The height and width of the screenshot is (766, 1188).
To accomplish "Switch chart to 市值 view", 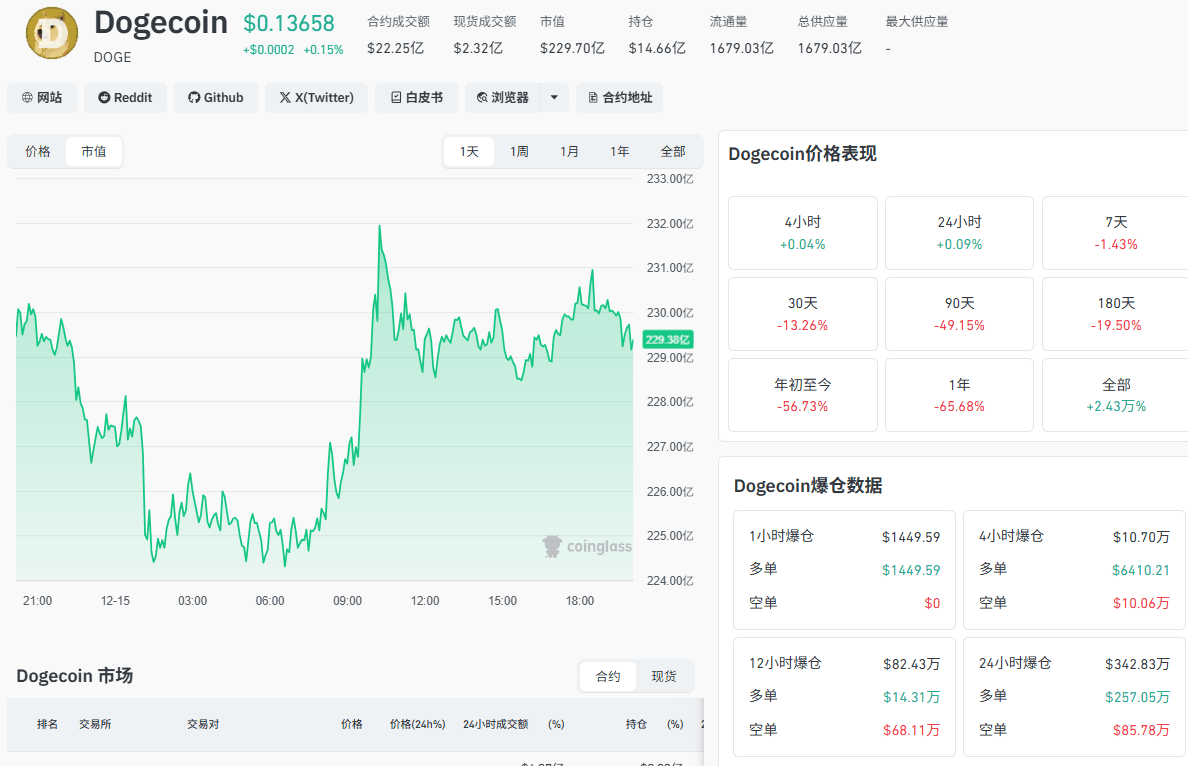I will pos(94,152).
